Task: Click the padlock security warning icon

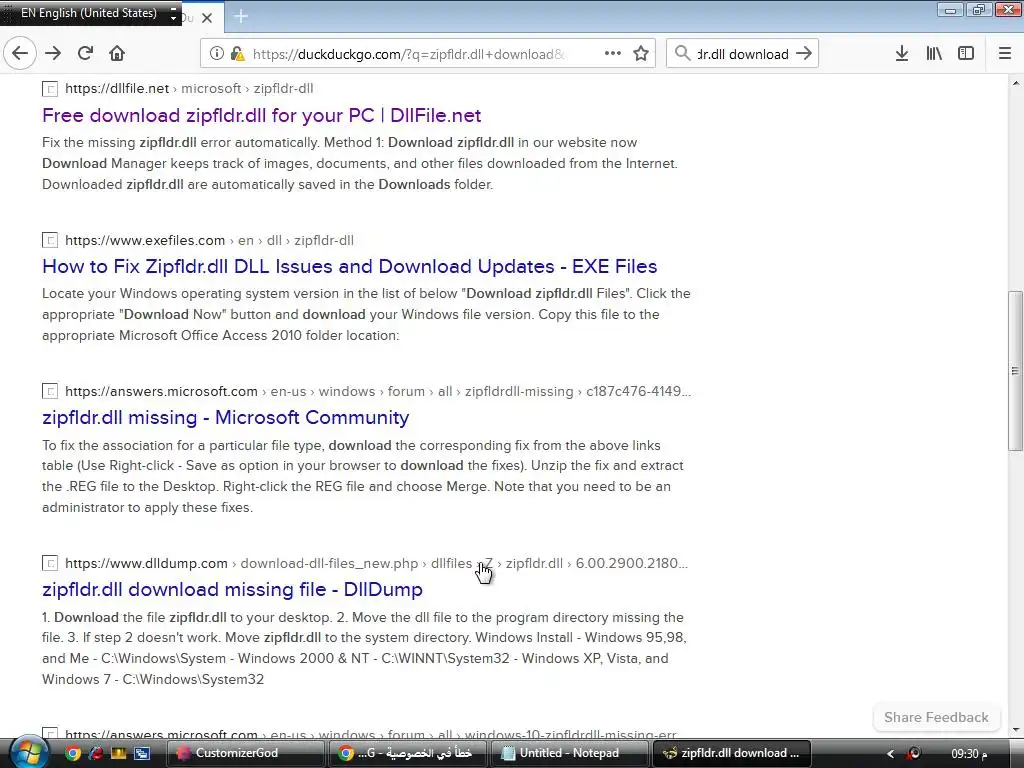Action: 237,54
